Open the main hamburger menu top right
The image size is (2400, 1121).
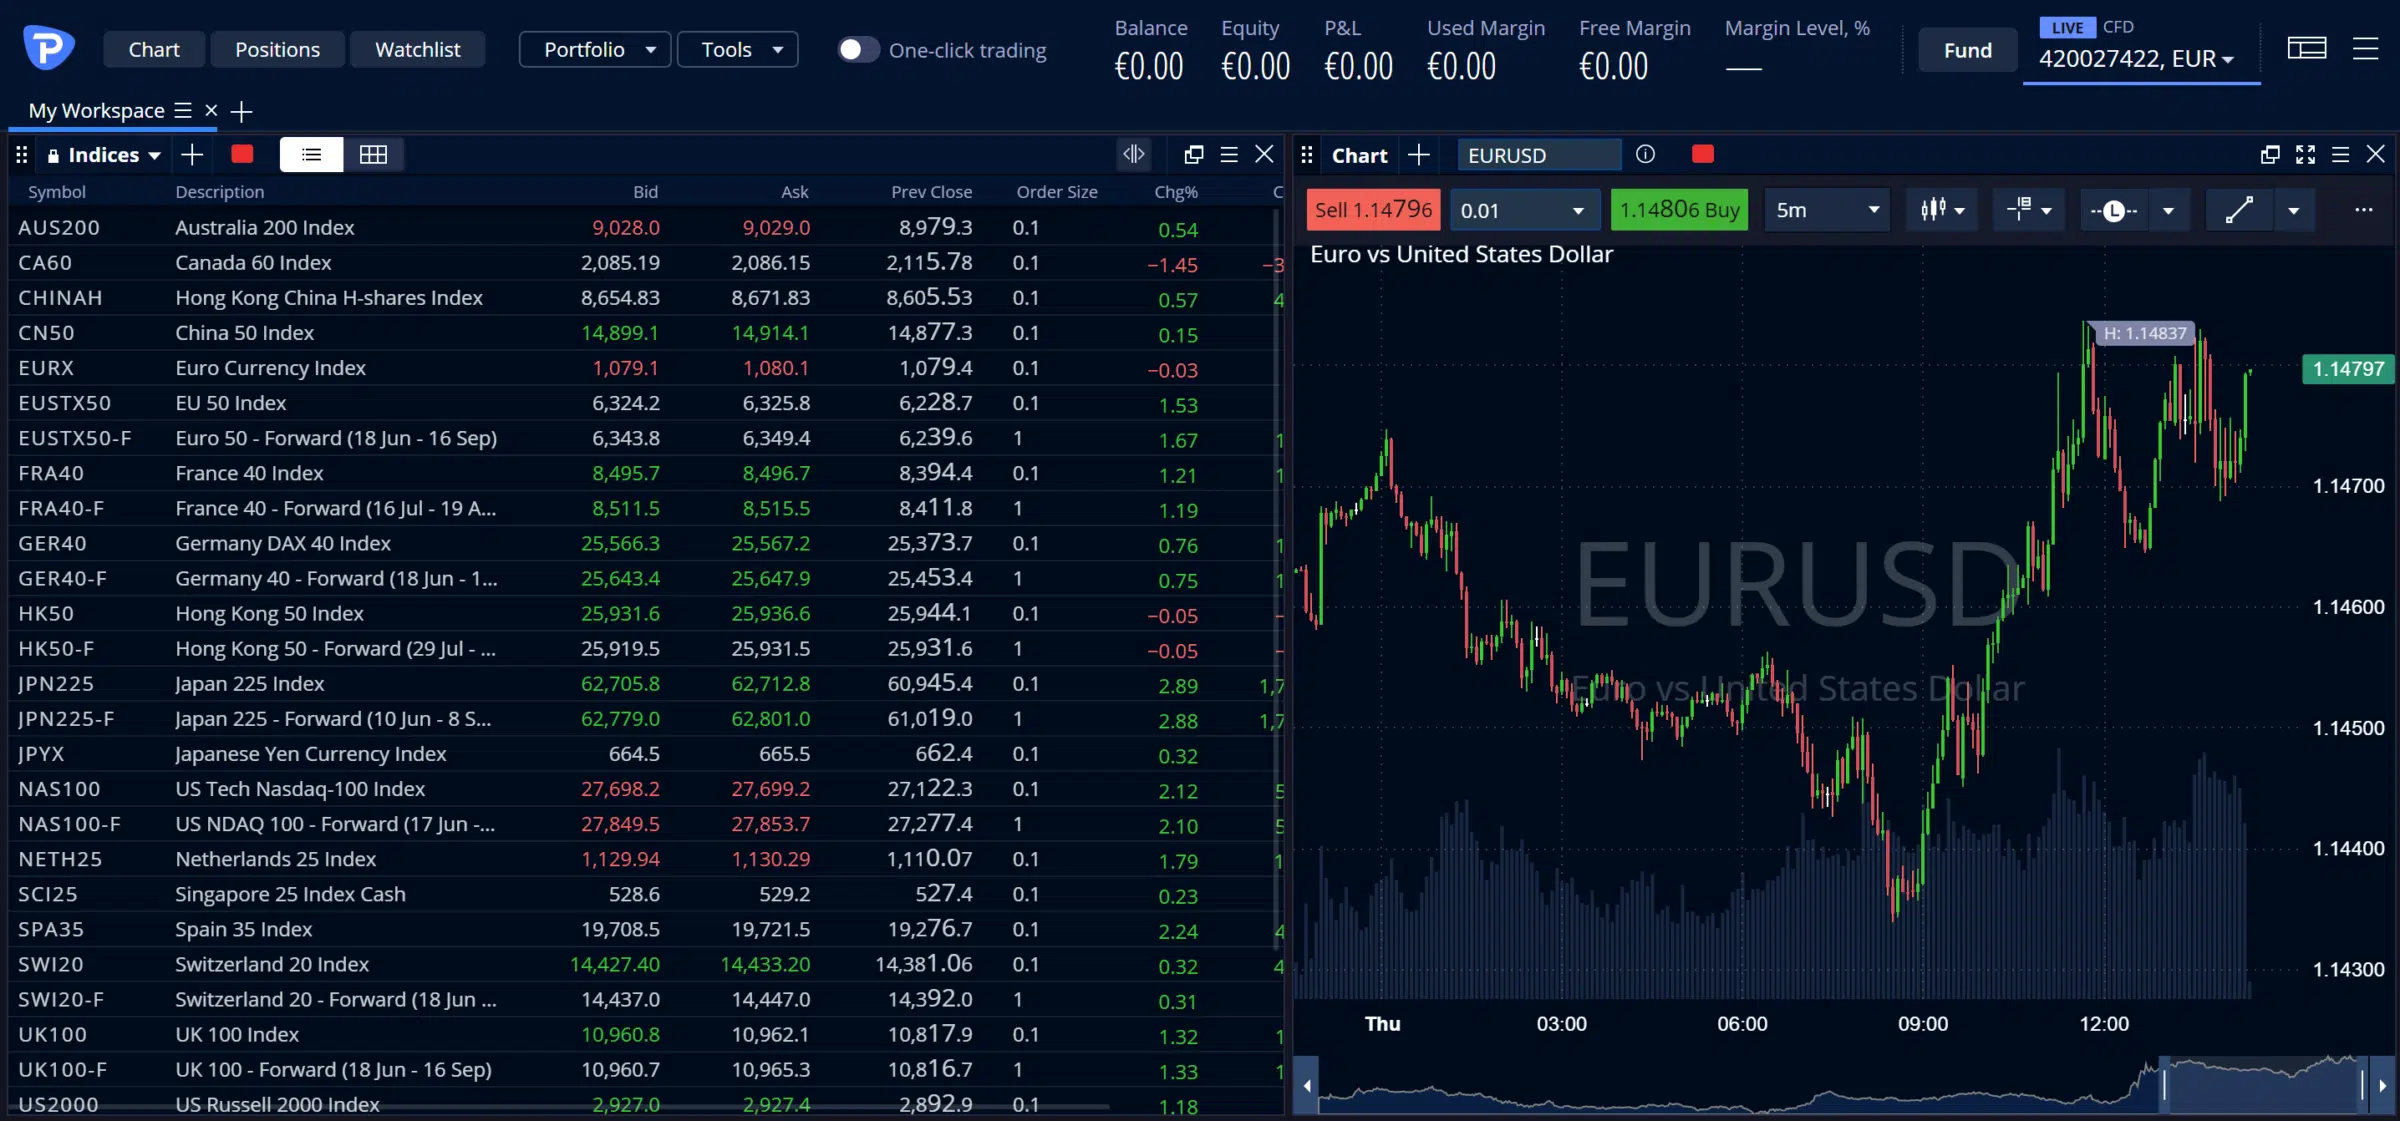click(x=2365, y=48)
